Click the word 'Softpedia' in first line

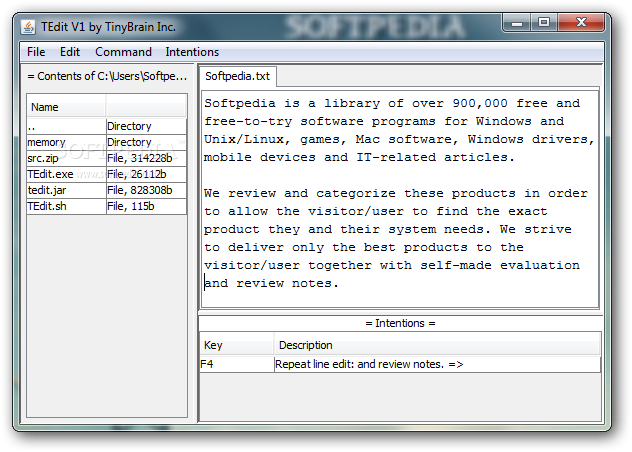coord(240,103)
